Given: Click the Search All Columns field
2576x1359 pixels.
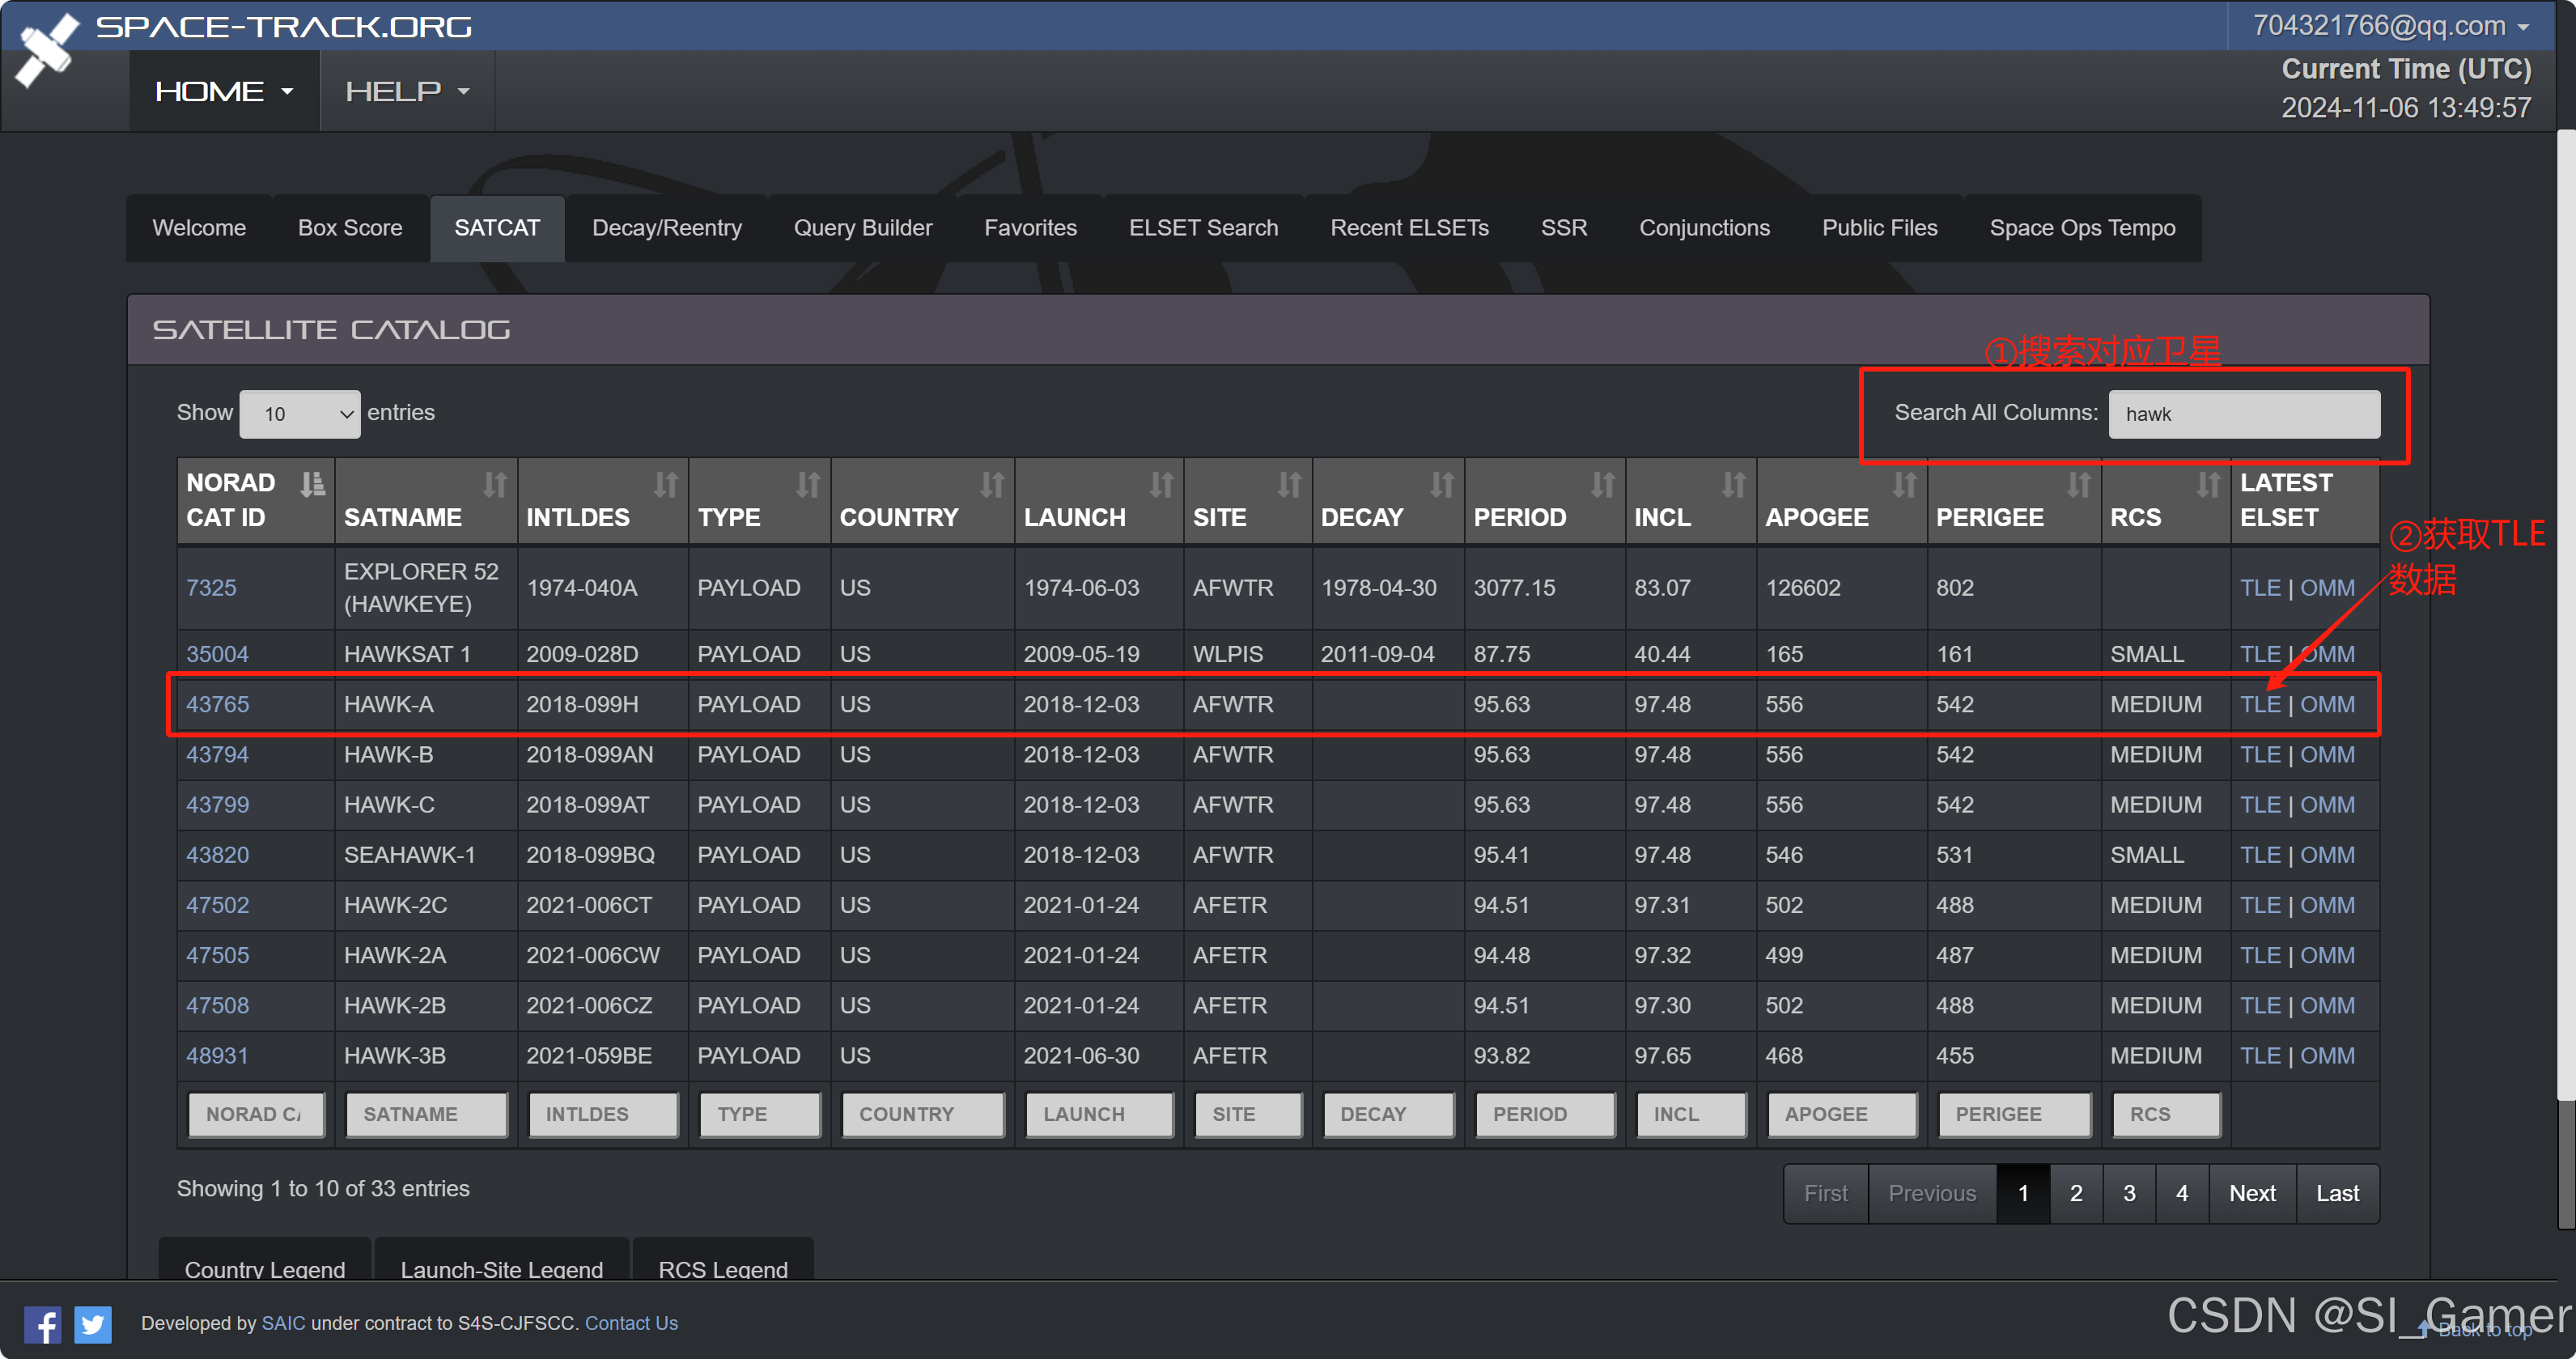Looking at the screenshot, I should pyautogui.click(x=2244, y=414).
